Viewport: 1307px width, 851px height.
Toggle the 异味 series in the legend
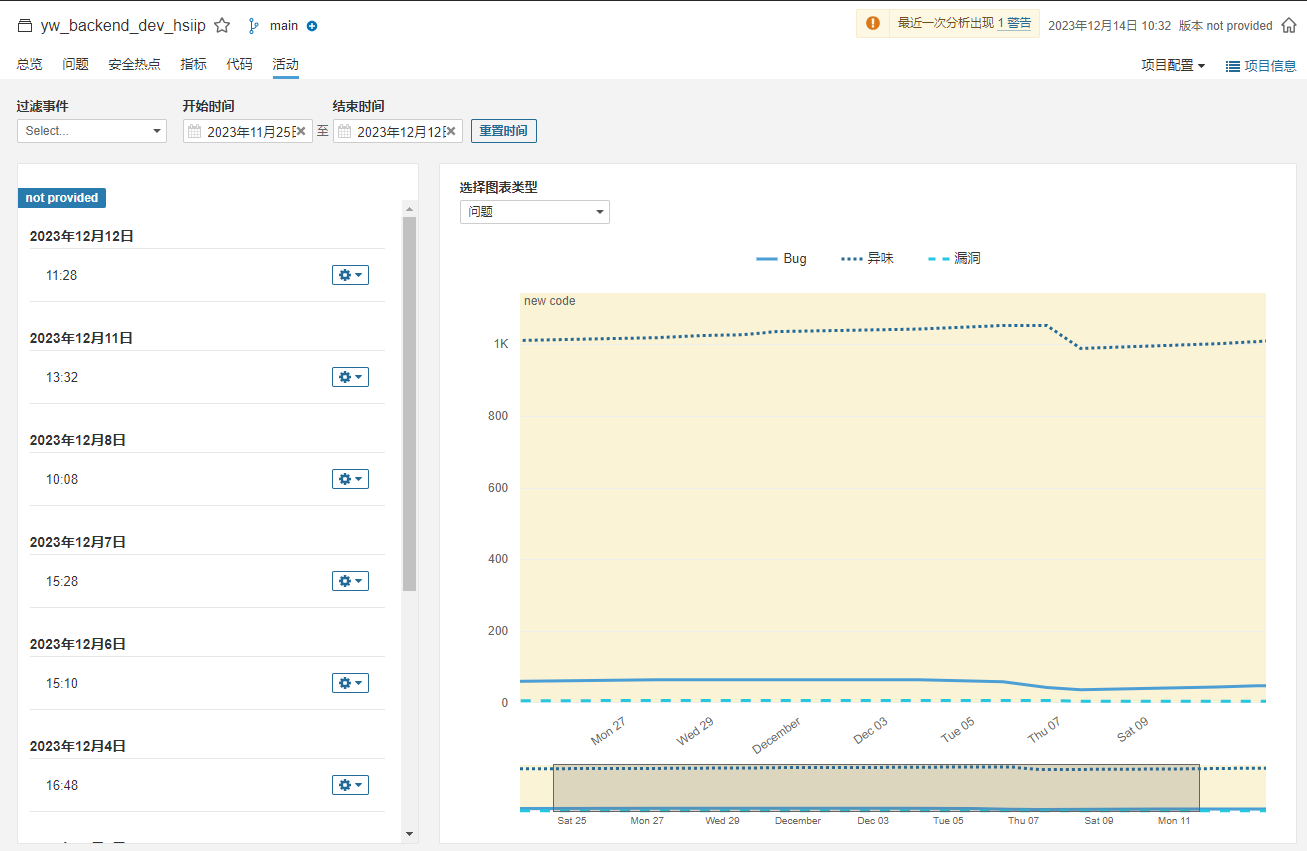(x=868, y=258)
